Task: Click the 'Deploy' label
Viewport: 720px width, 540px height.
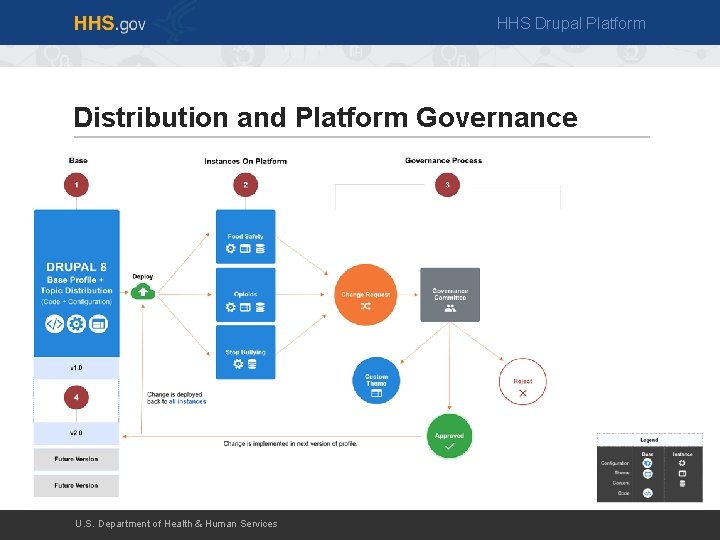Action: [x=143, y=276]
